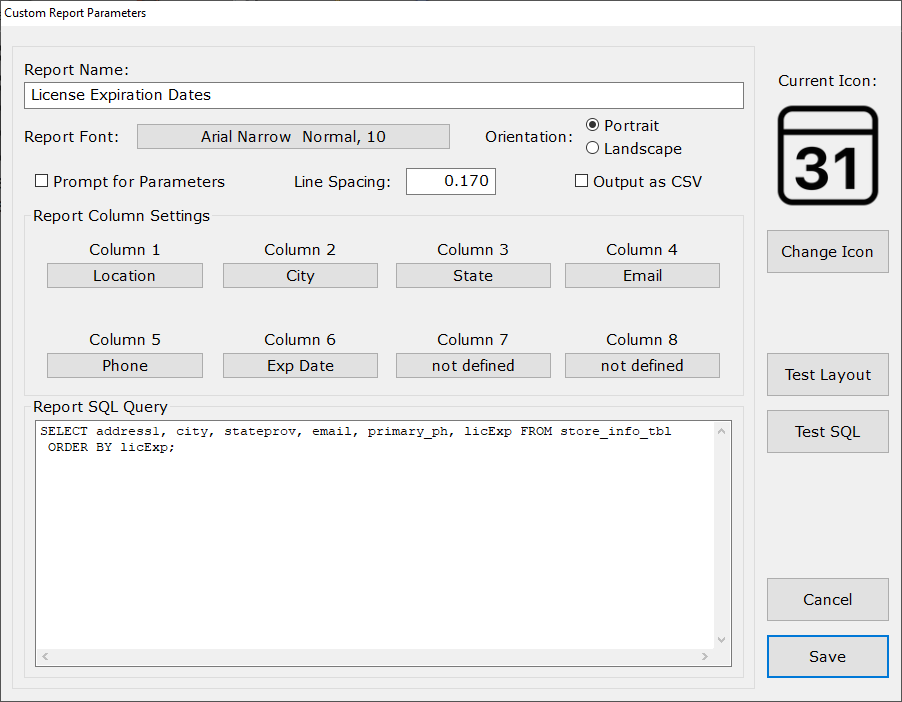902x702 pixels.
Task: Click the Test Layout button
Action: pyautogui.click(x=827, y=374)
